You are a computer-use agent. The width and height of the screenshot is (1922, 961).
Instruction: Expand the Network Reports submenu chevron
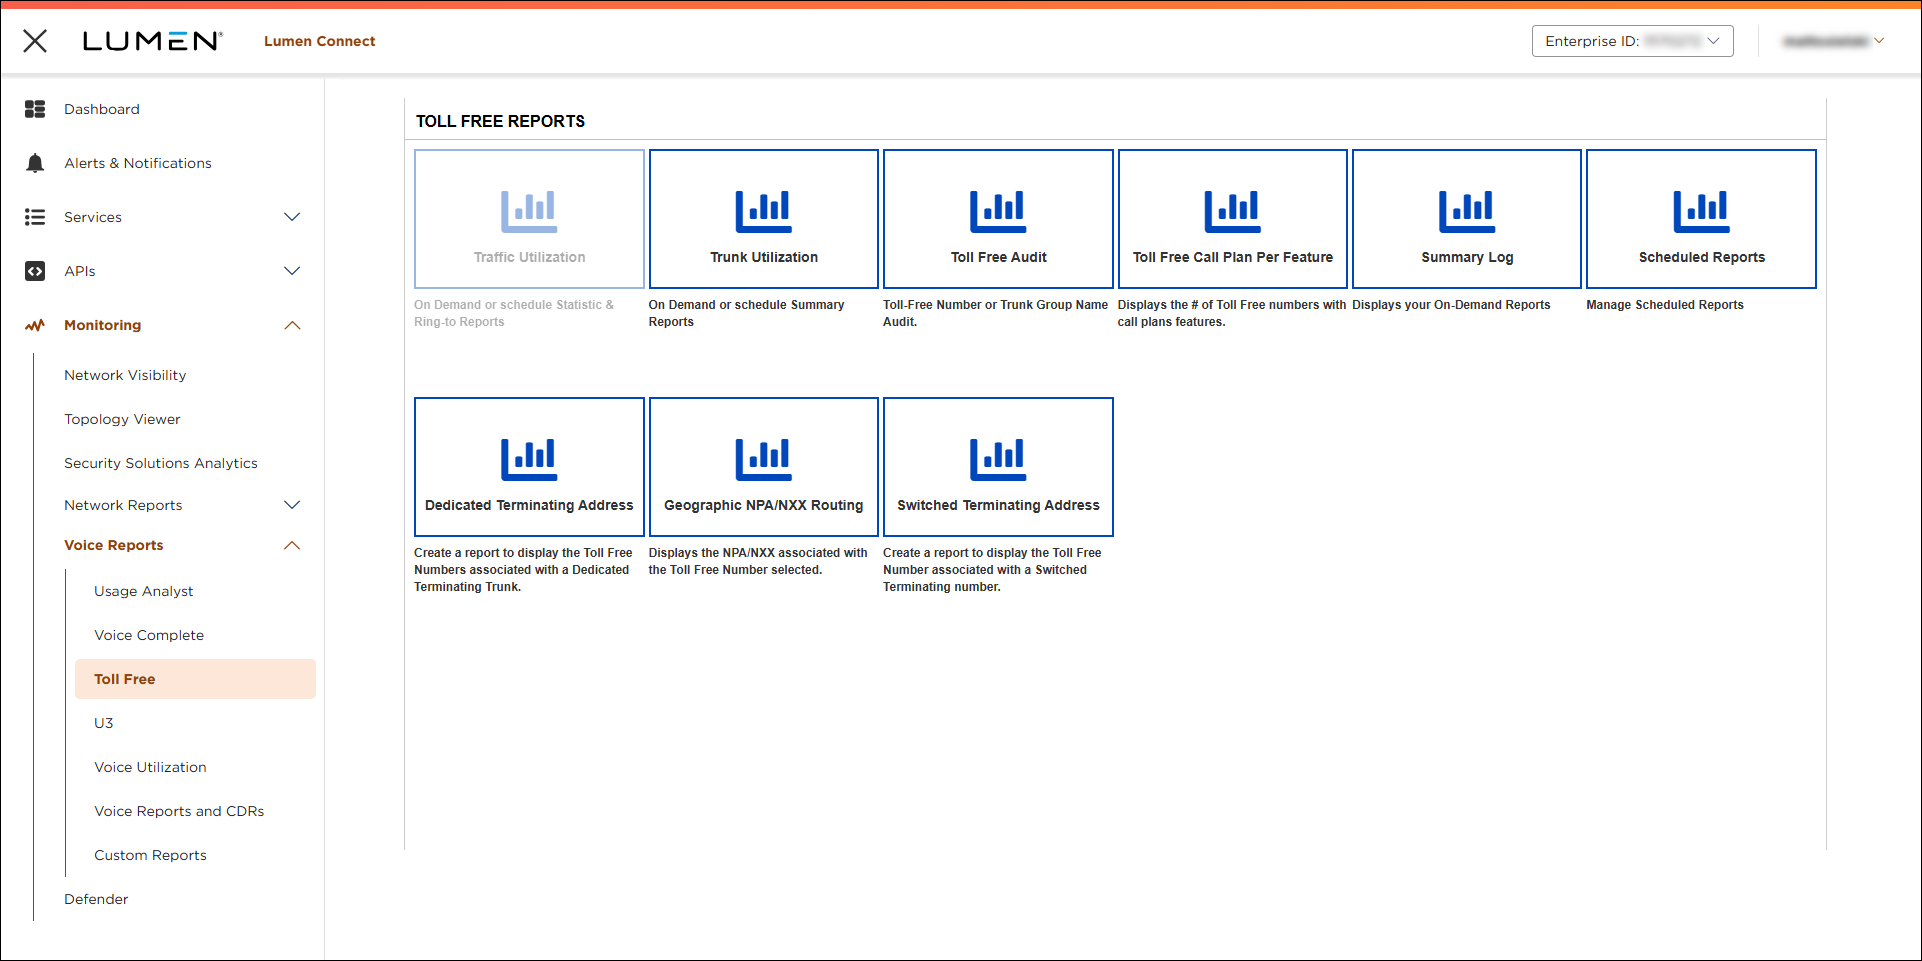coord(292,505)
